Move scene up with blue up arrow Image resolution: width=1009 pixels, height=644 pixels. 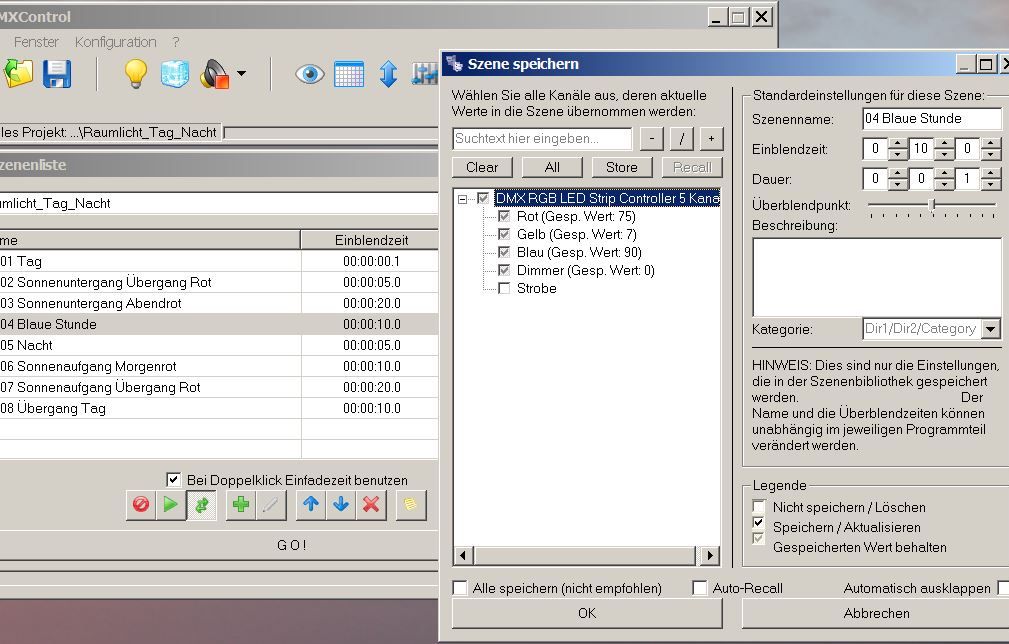311,505
